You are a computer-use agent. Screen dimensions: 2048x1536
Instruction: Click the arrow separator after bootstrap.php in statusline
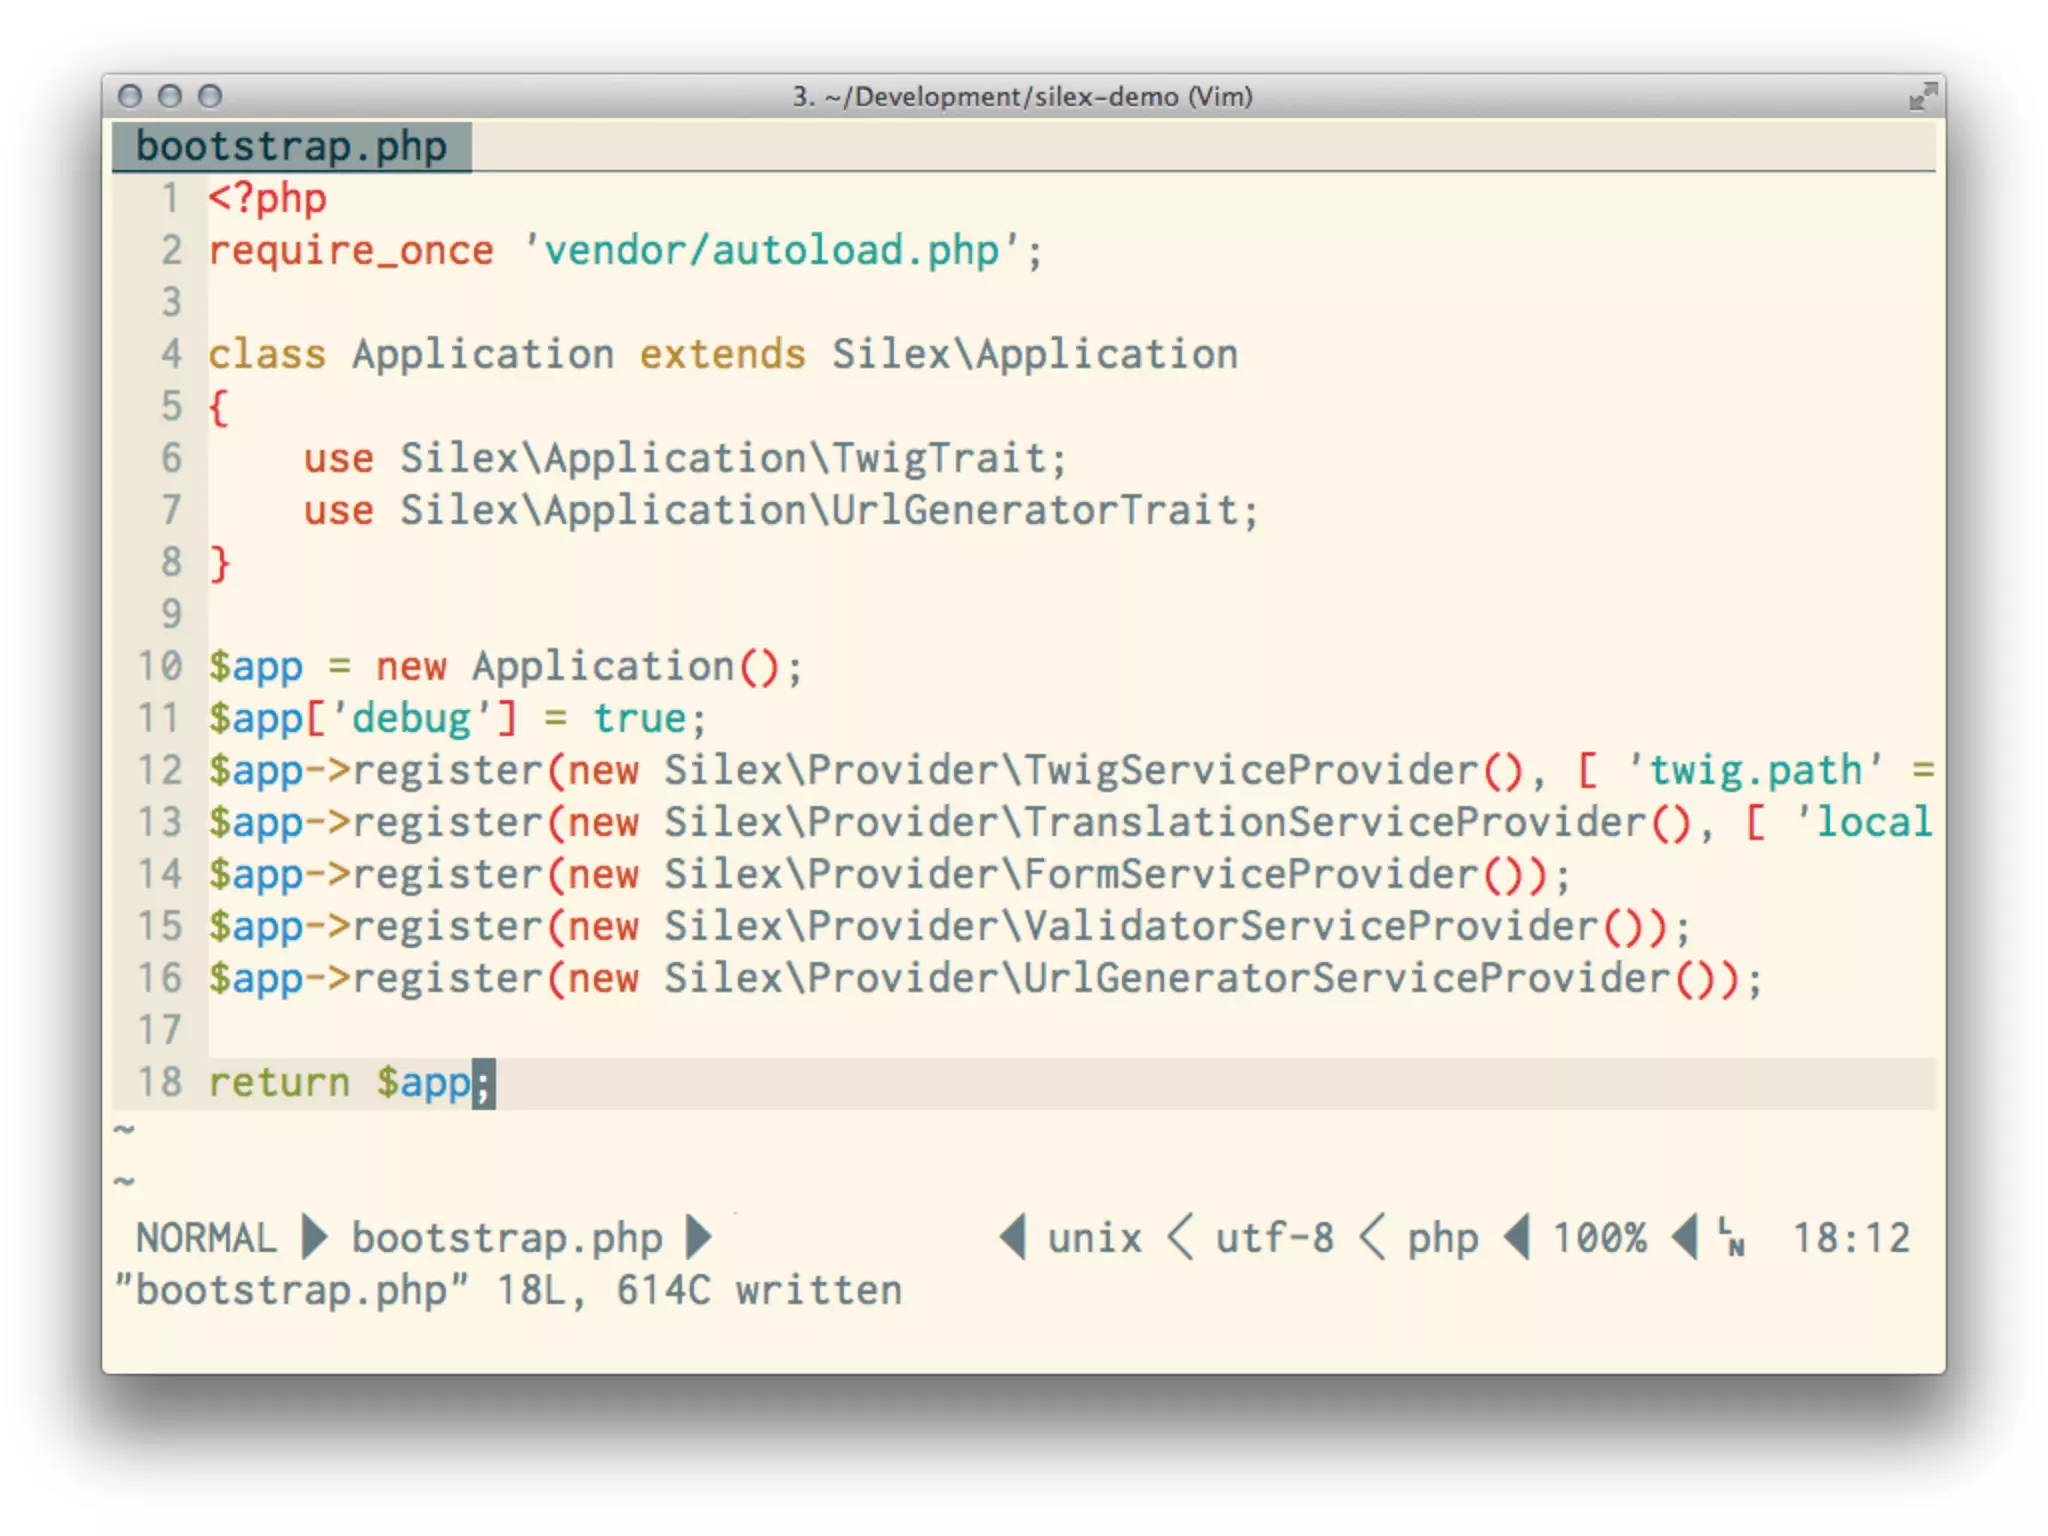point(699,1237)
